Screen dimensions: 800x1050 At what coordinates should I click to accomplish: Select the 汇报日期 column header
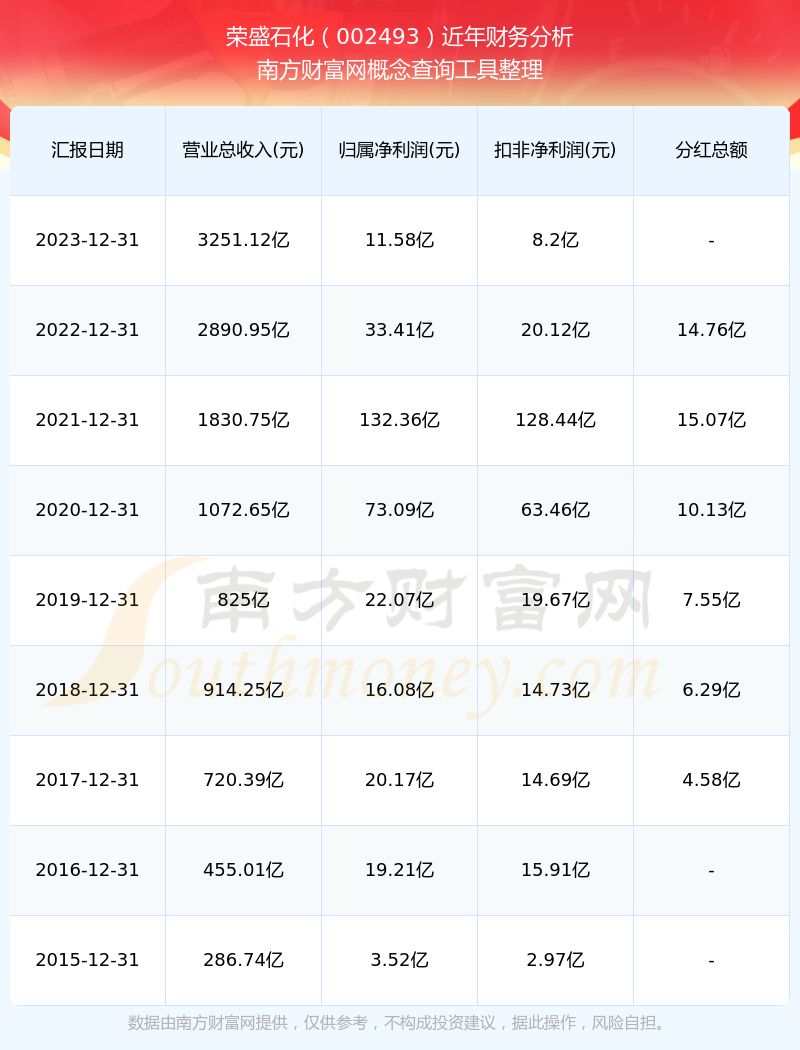(88, 150)
